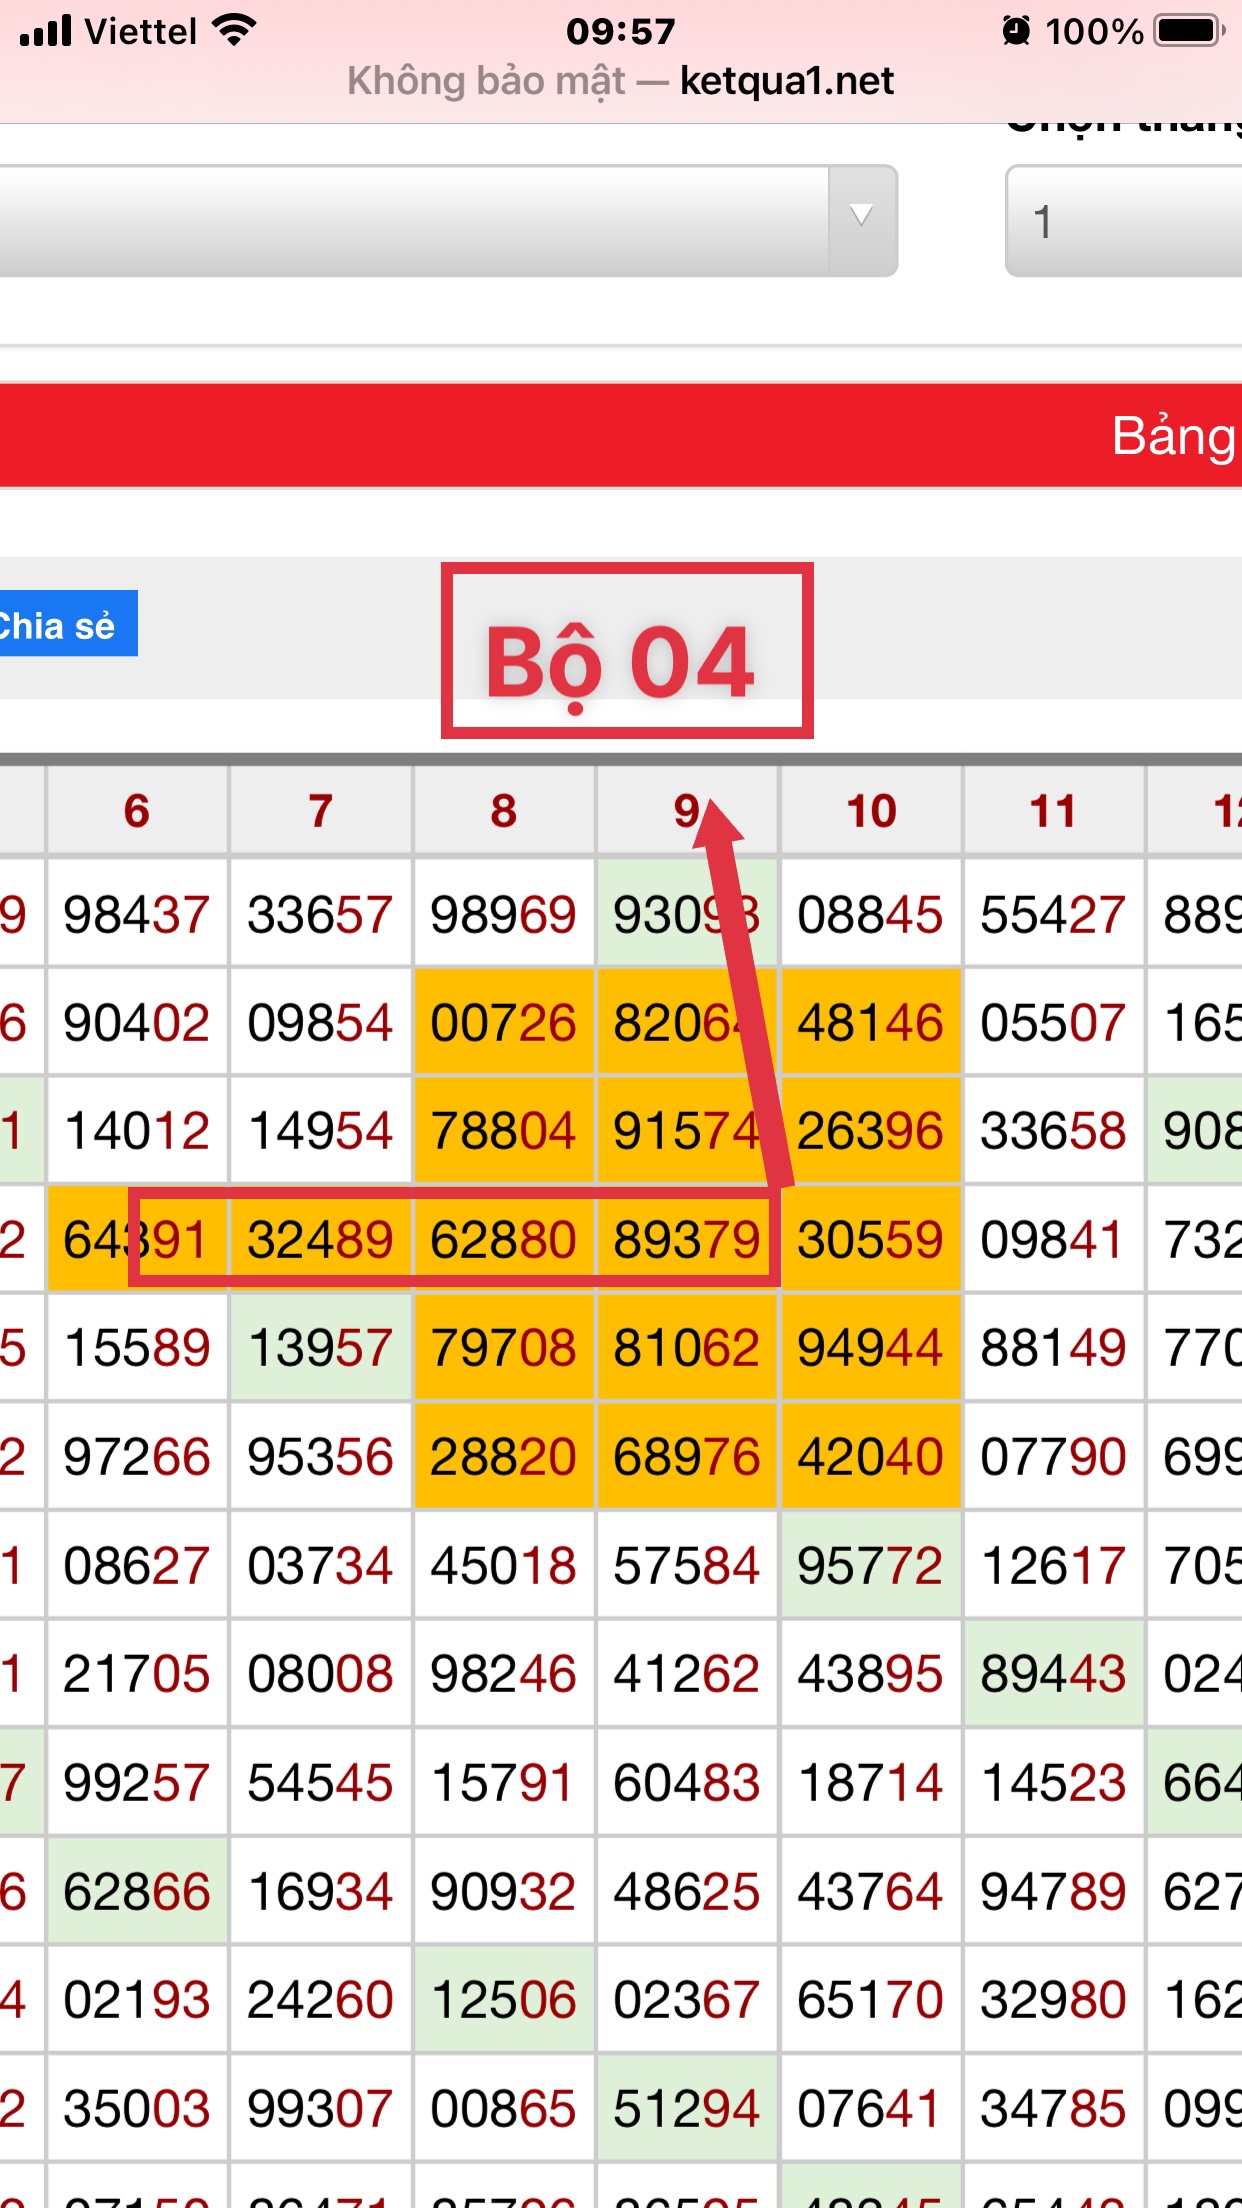Tap the alarm clock status icon
Screen dimensions: 1242x2208
click(1016, 31)
